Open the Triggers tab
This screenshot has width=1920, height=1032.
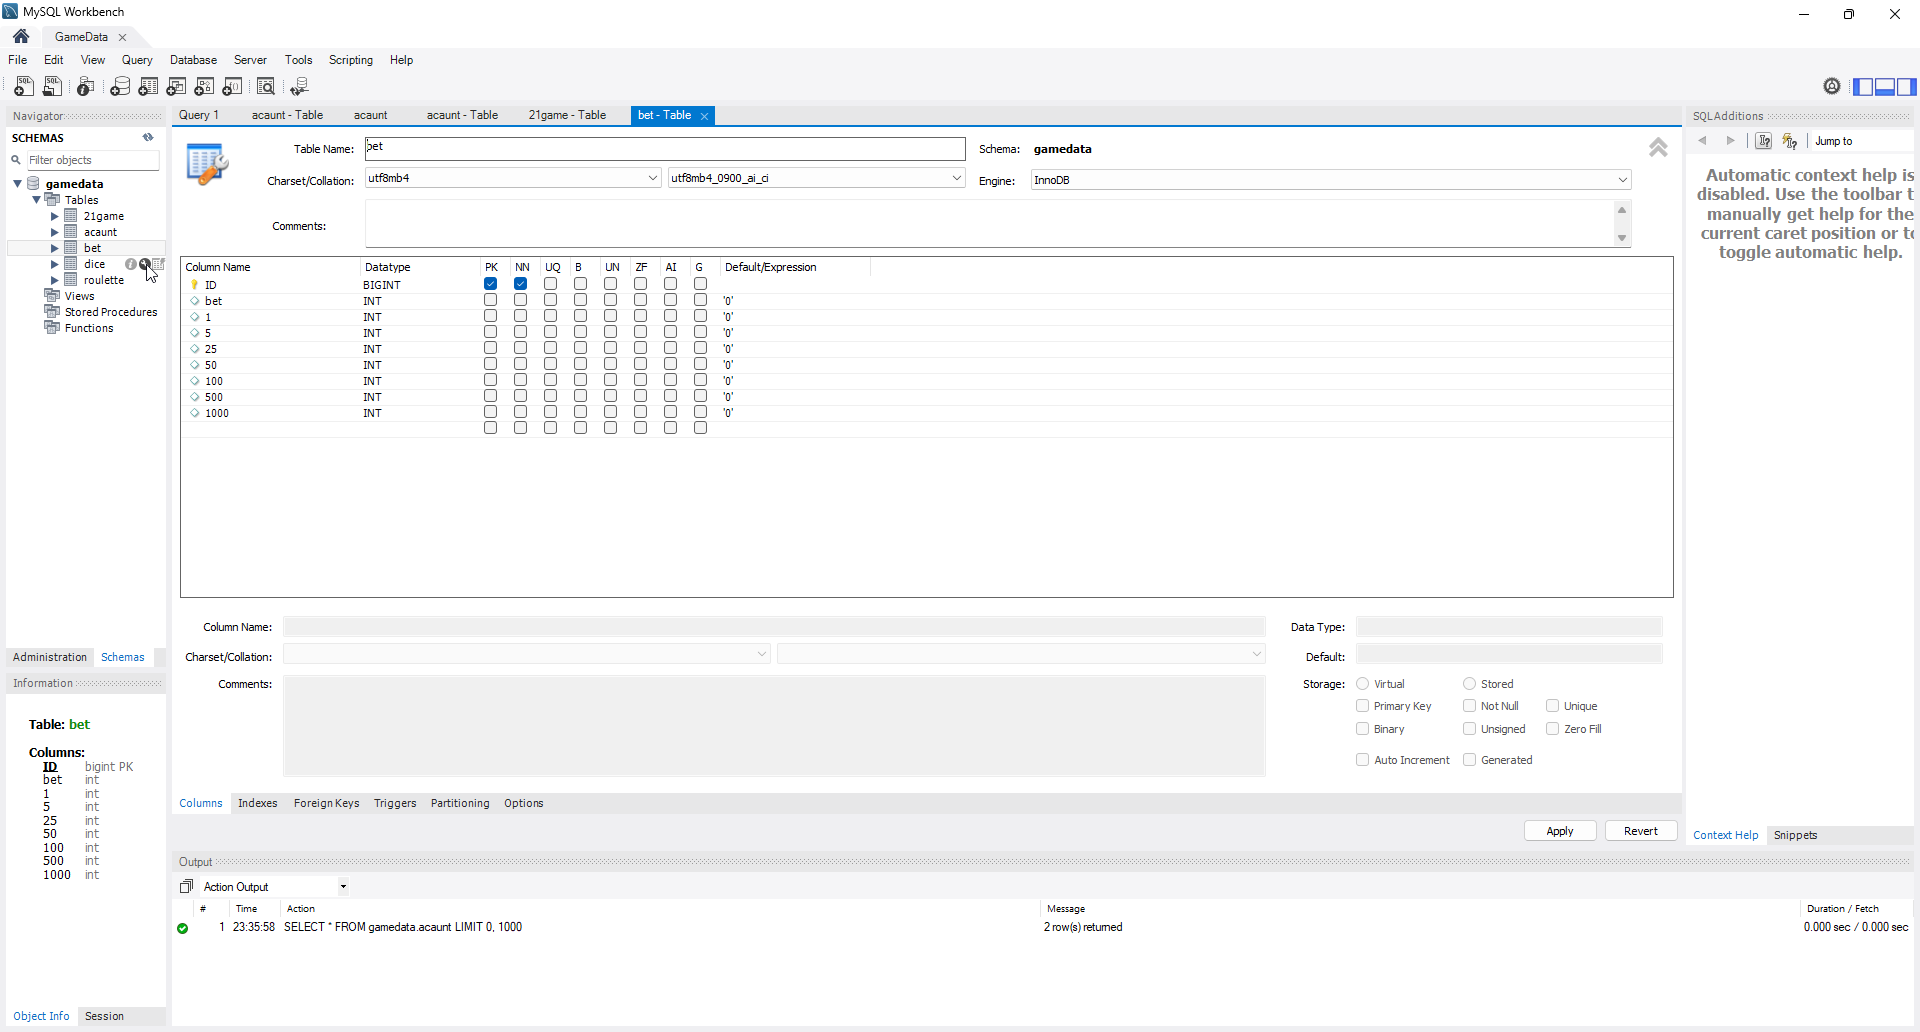coord(395,803)
